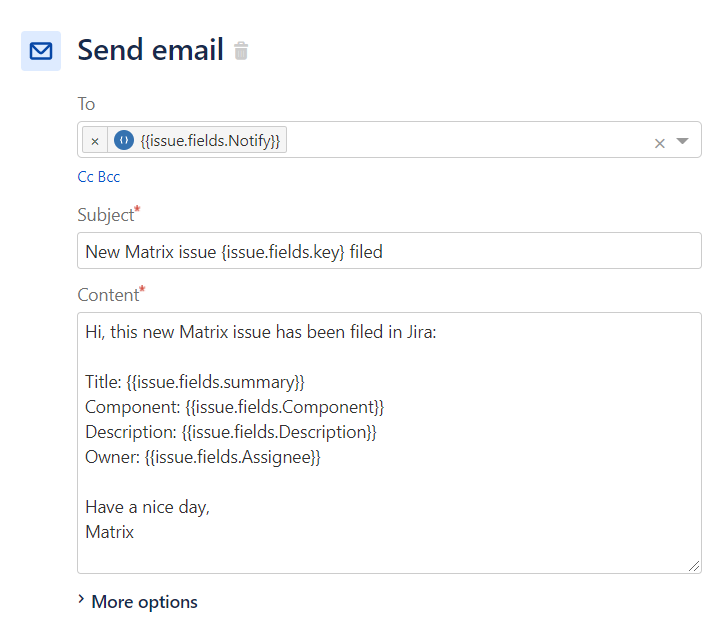721x627 pixels.
Task: Remove the {{issue.fields.Notify}} recipient chip
Action: click(x=95, y=141)
